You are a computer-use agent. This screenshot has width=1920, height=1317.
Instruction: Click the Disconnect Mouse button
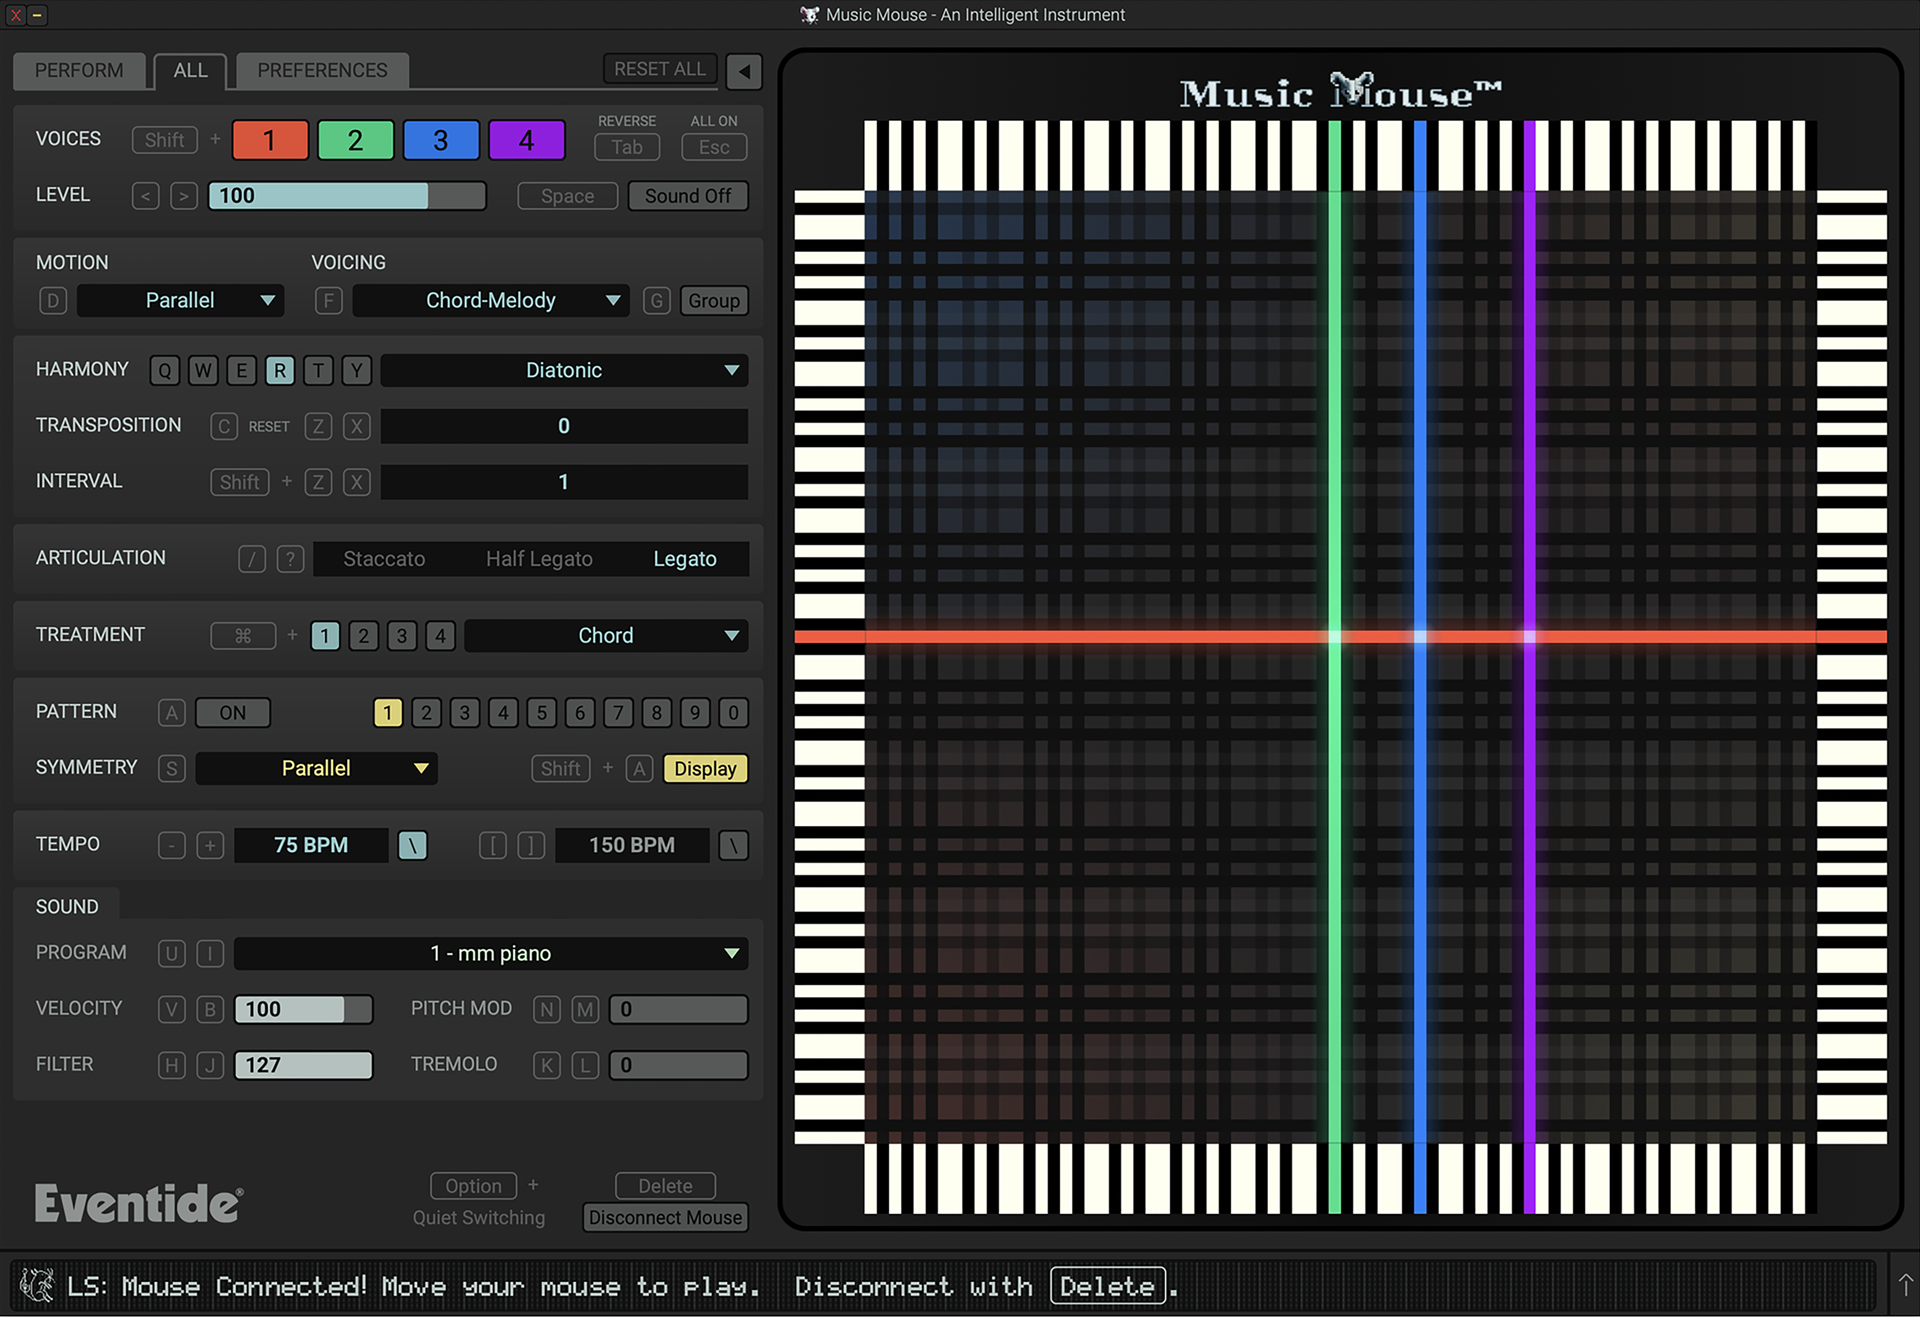pos(664,1217)
